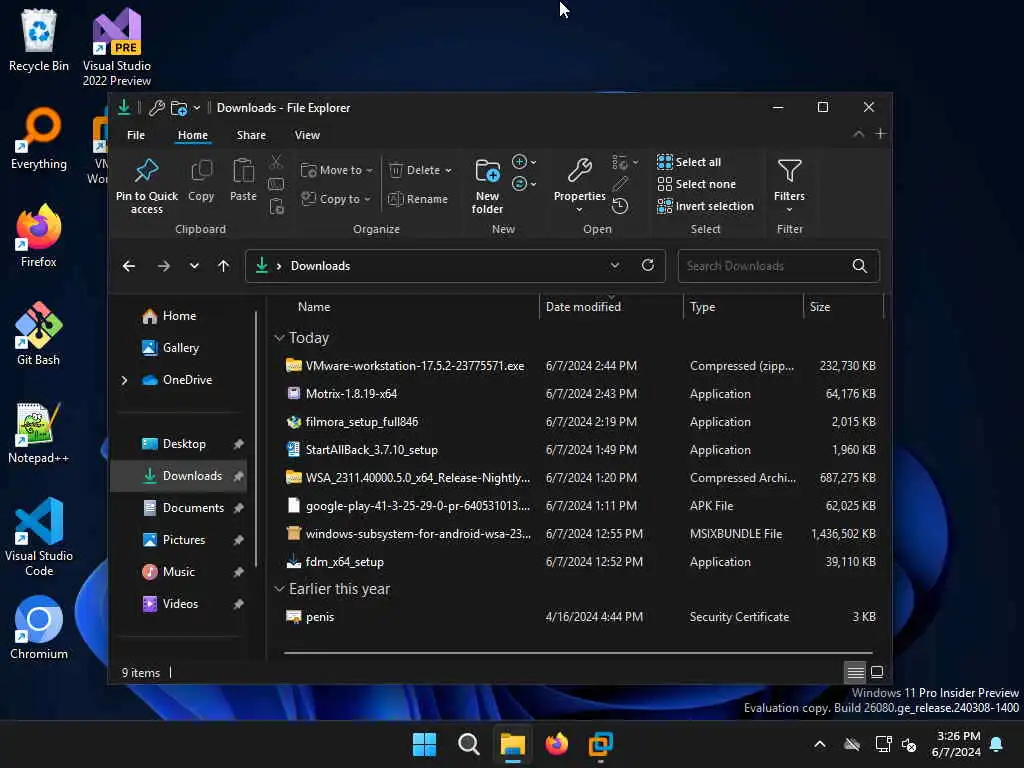Go back with the left arrow
Viewport: 1024px width, 768px height.
tap(129, 266)
